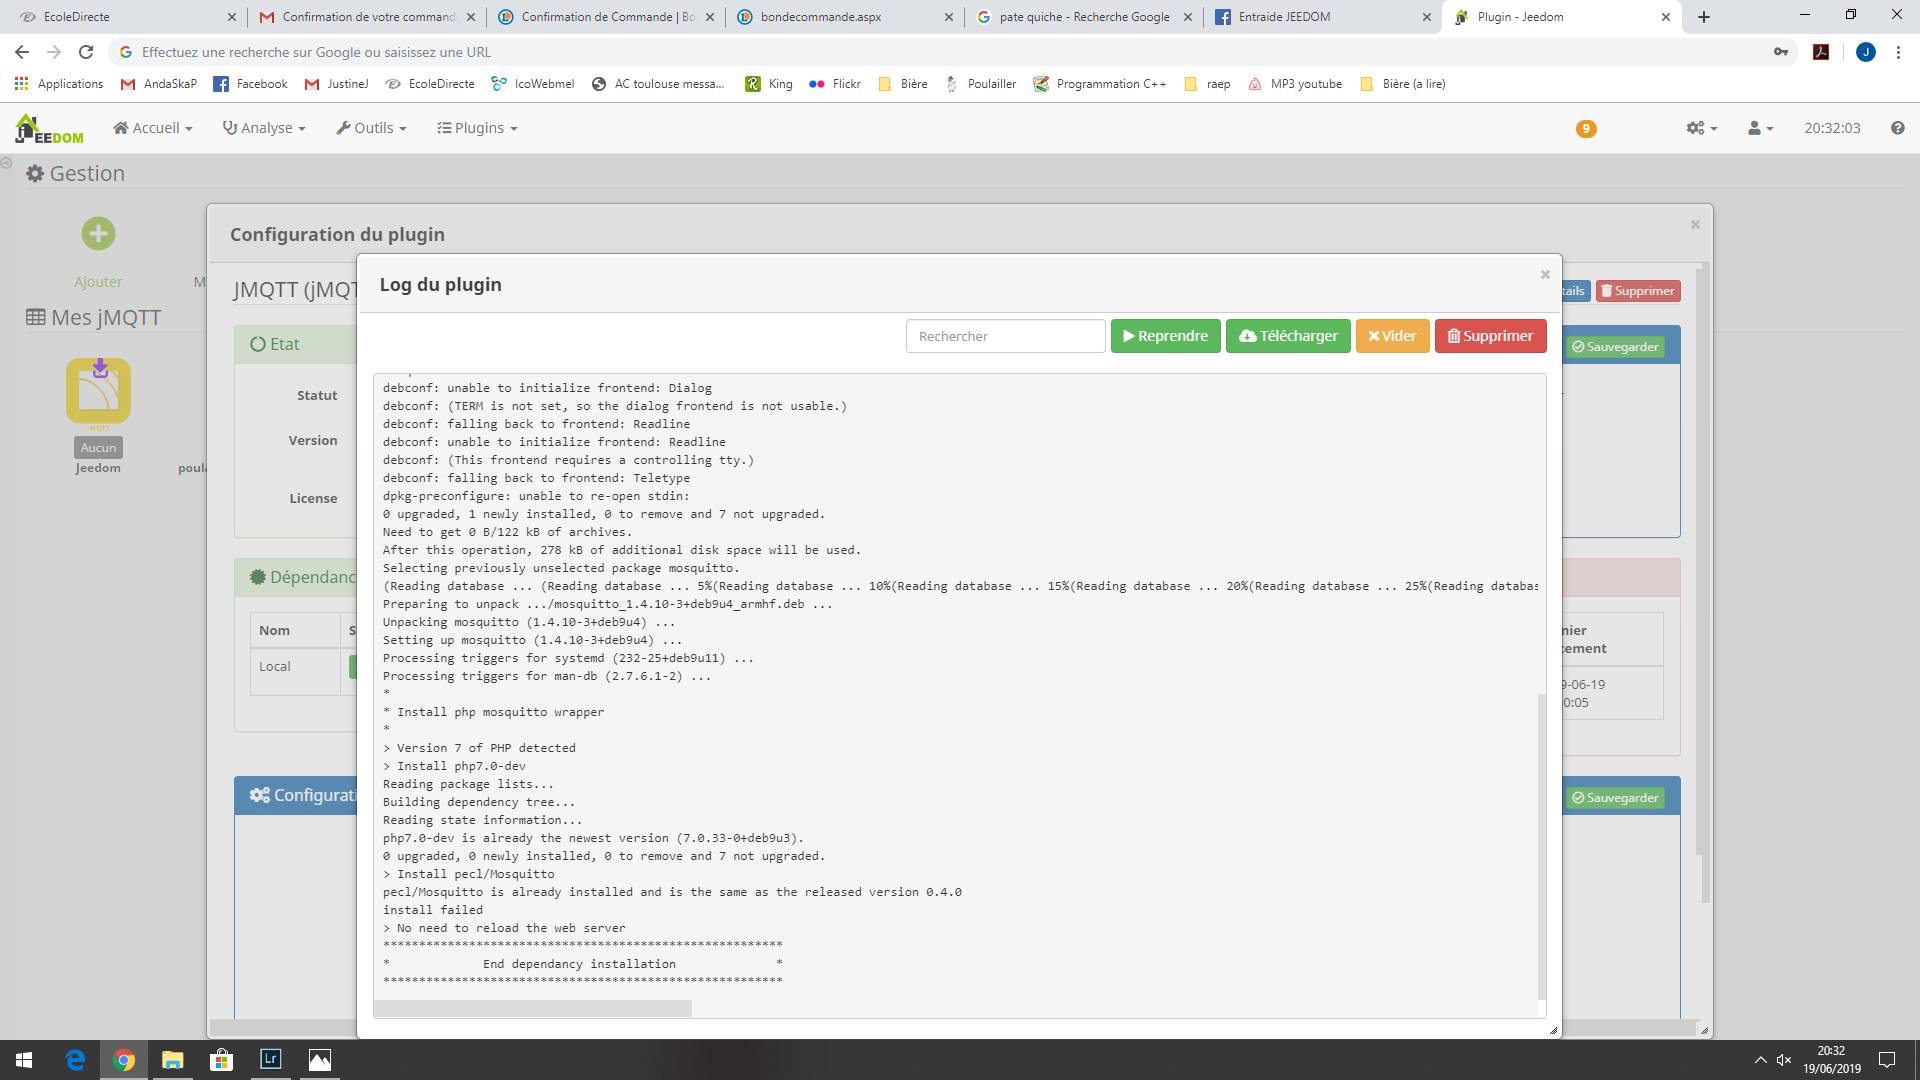Viewport: 1920px width, 1080px height.
Task: Open Microsoft Edge from taskbar
Action: [75, 1060]
